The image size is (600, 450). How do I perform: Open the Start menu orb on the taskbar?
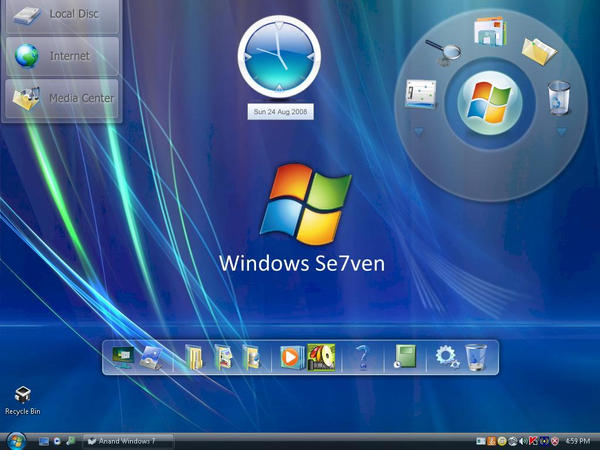pos(16,441)
